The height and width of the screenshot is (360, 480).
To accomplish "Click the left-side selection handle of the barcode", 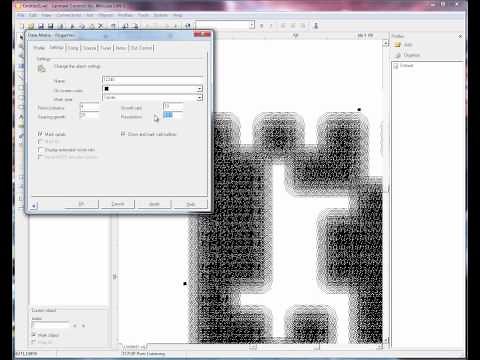I will coord(185,284).
